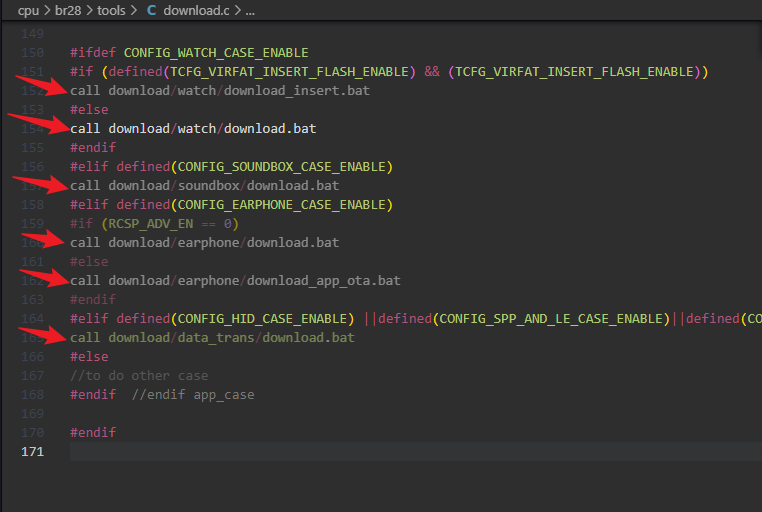The image size is (762, 512).
Task: Select the 'download.c' breadcrumb file
Action: coord(196,10)
